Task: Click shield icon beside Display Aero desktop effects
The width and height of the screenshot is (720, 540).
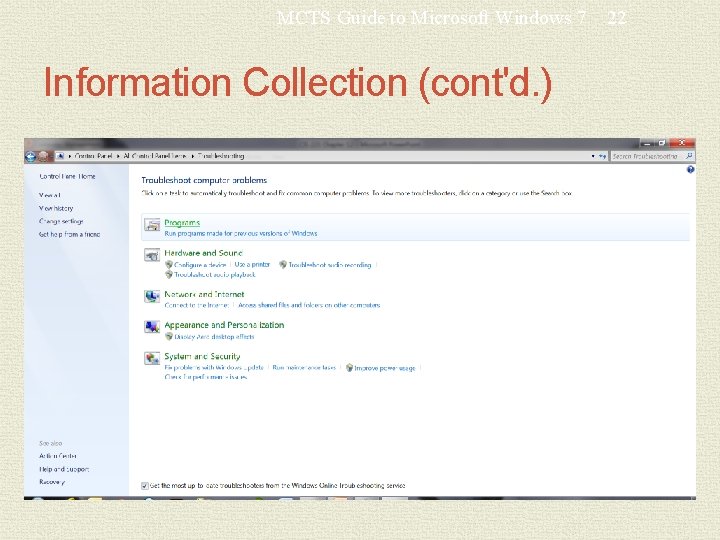Action: (x=169, y=337)
